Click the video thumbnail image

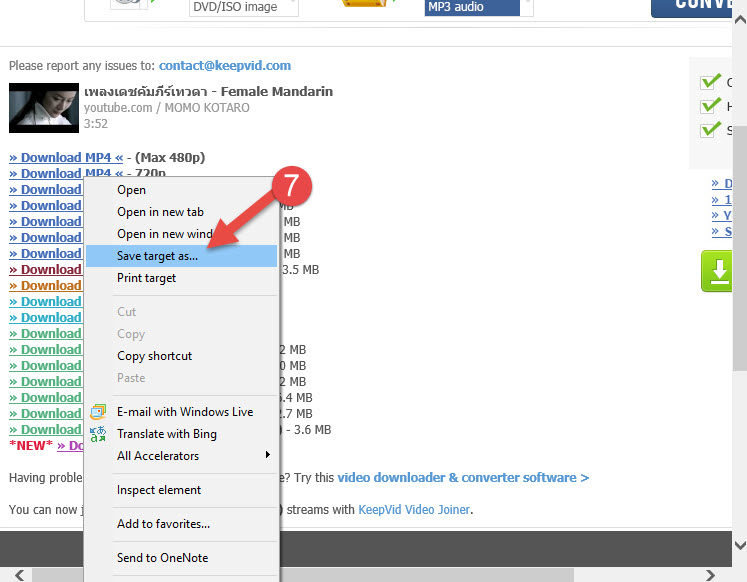point(44,108)
